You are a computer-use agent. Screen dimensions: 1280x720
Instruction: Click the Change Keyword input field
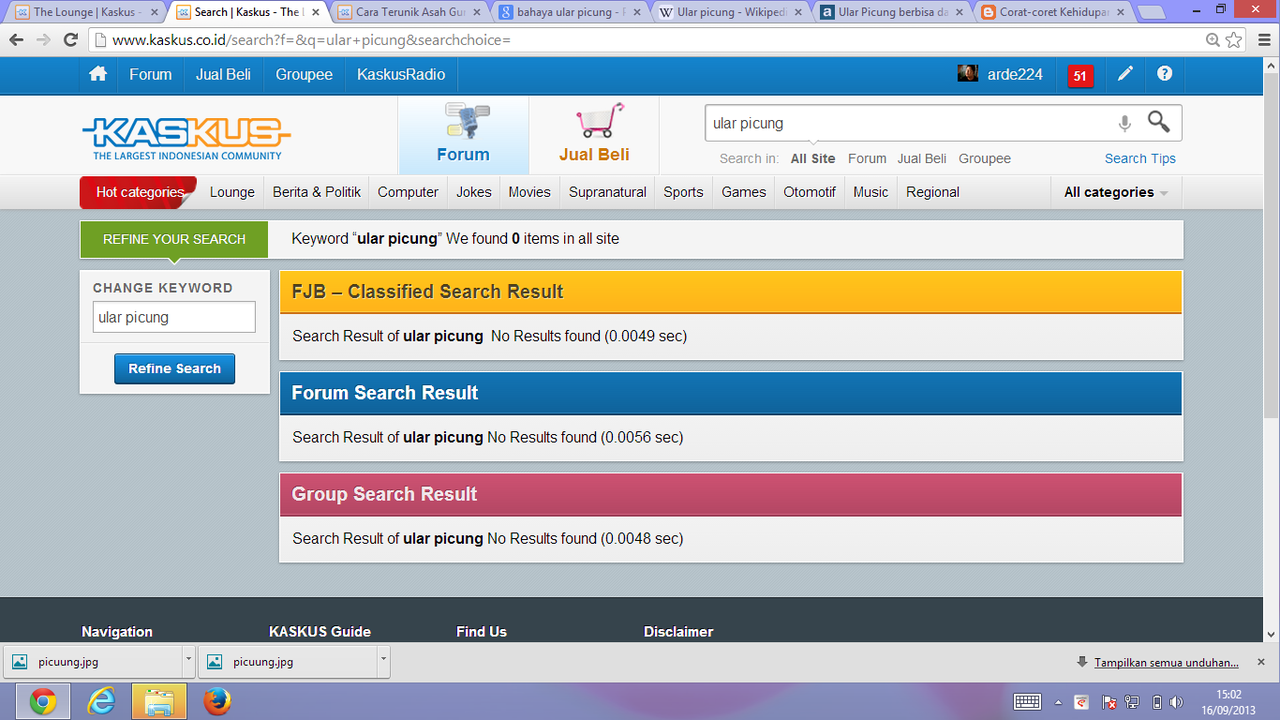click(x=174, y=317)
